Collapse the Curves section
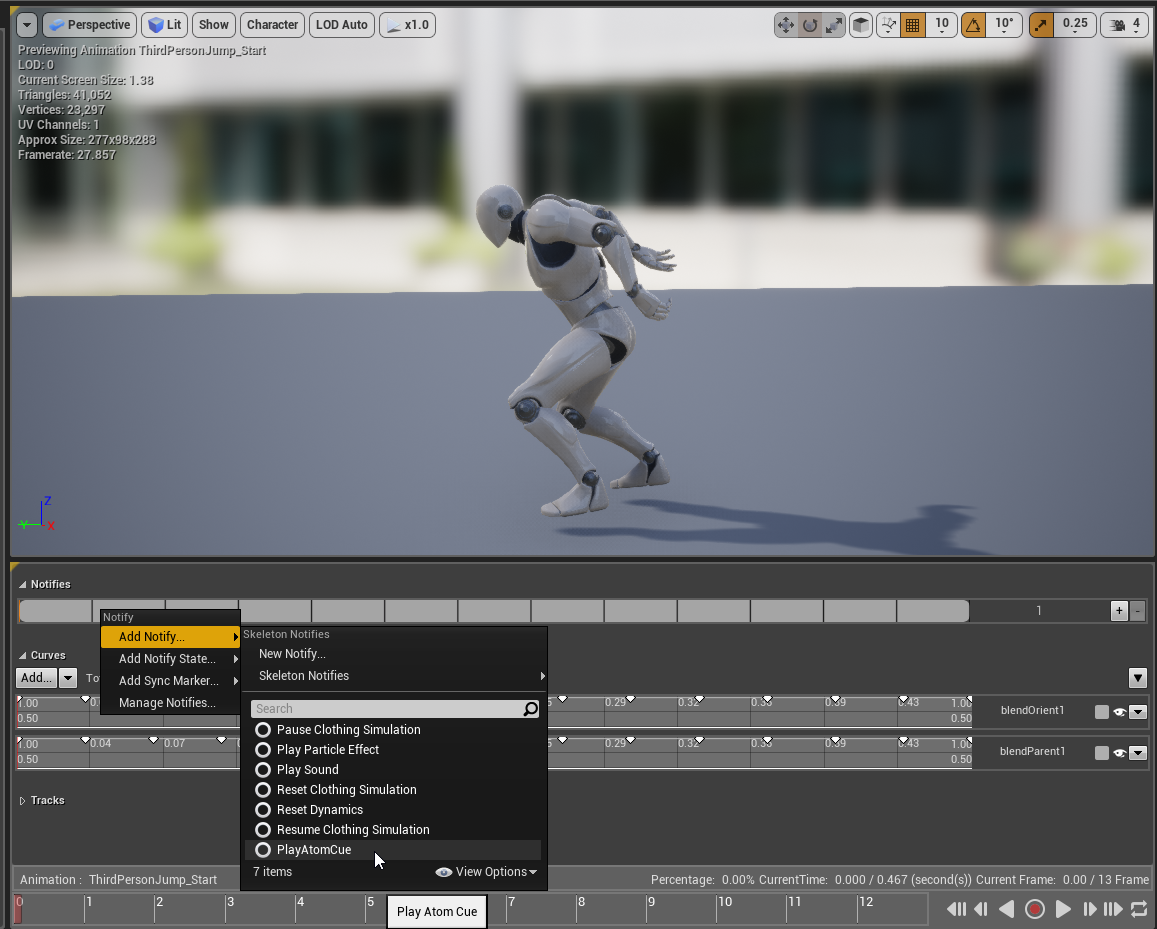The image size is (1157, 929). pyautogui.click(x=23, y=655)
